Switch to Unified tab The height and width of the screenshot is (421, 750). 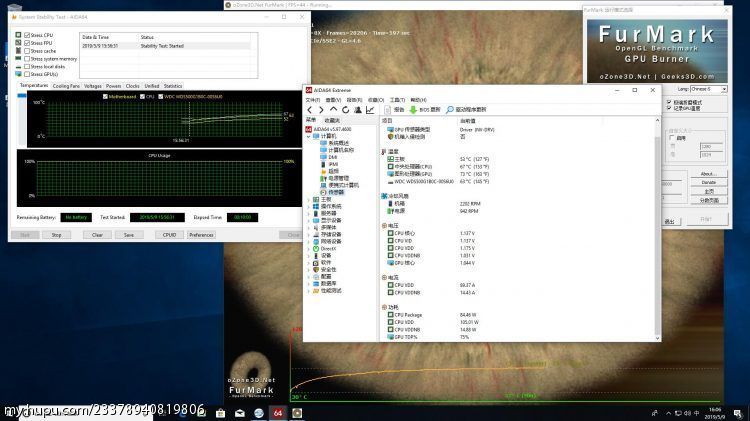pos(152,86)
